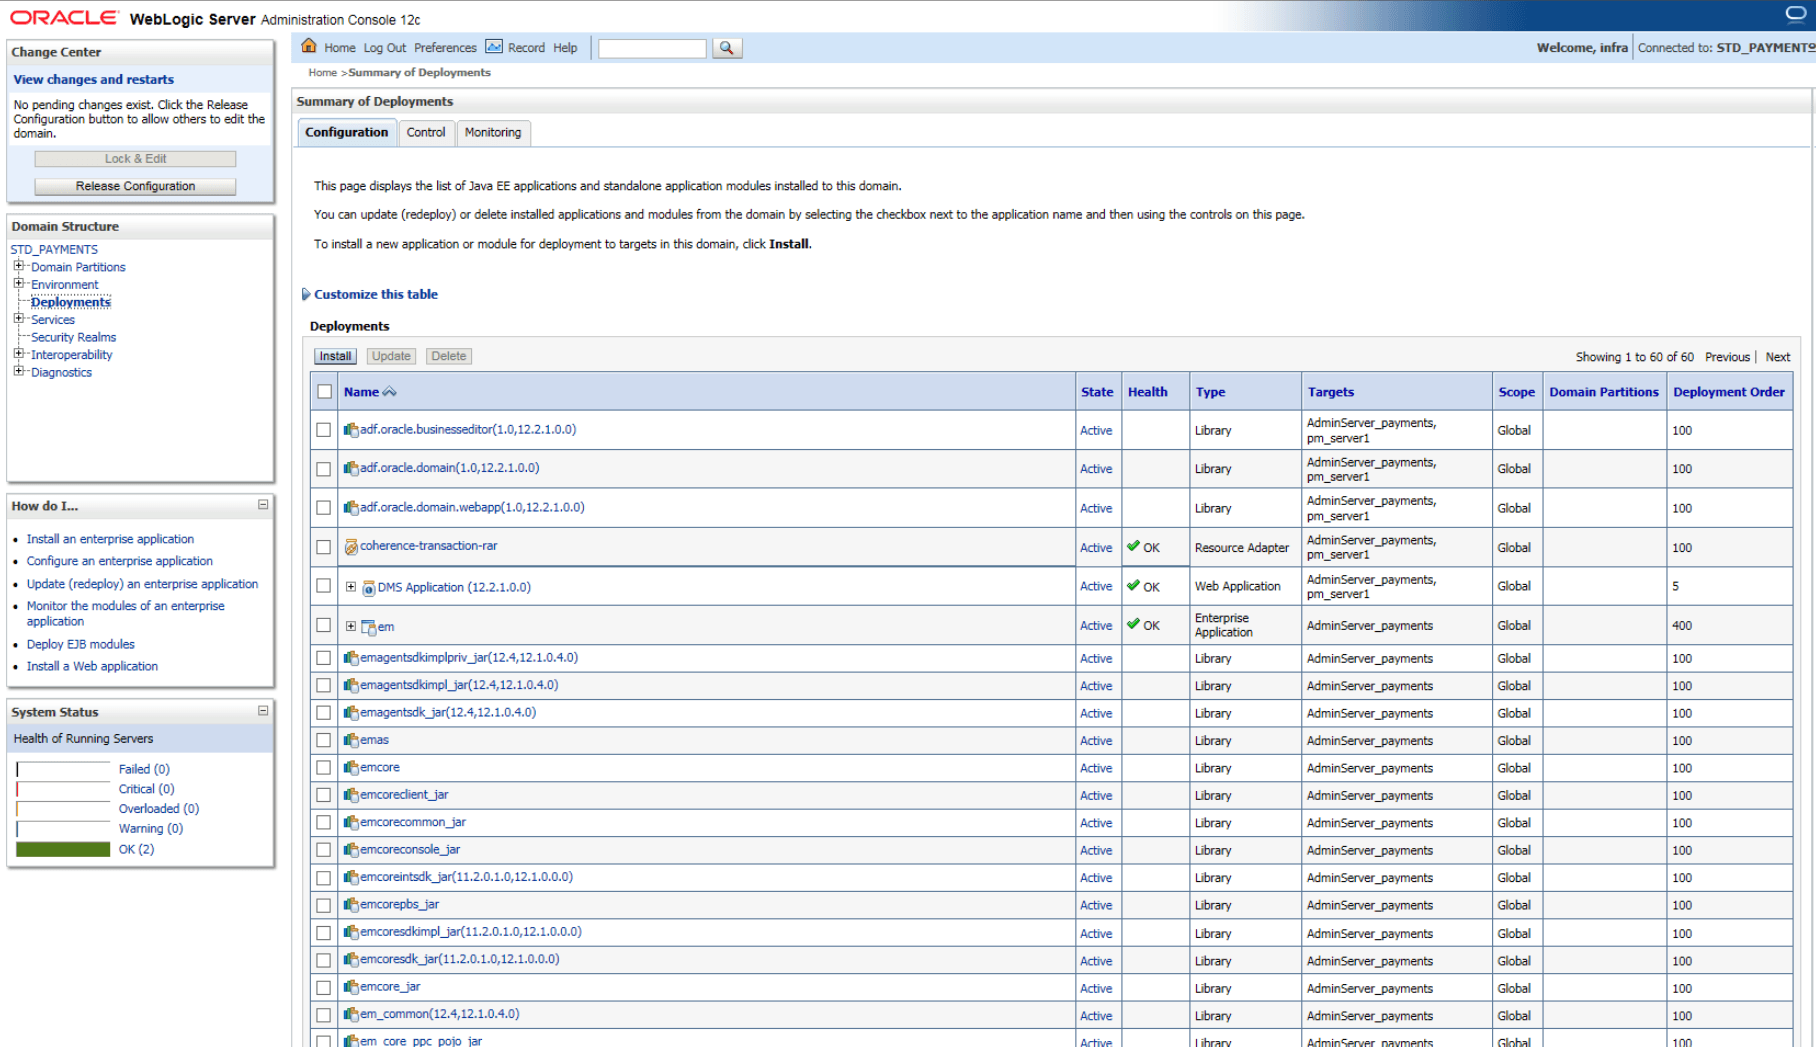Check the checkbox next to coherence-transaction-rar
The image size is (1816, 1047).
click(324, 547)
